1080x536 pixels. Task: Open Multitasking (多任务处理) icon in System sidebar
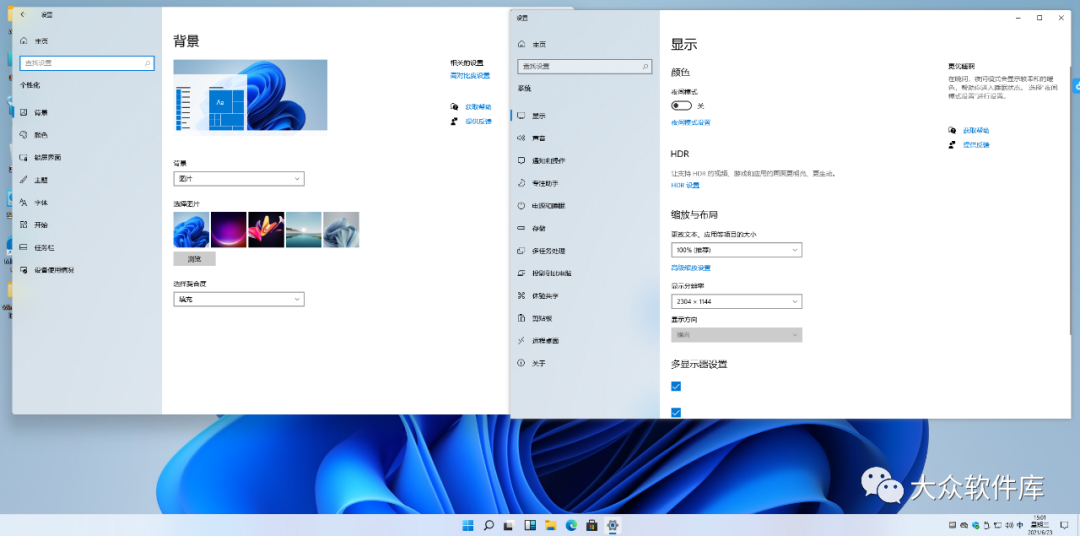pos(521,251)
